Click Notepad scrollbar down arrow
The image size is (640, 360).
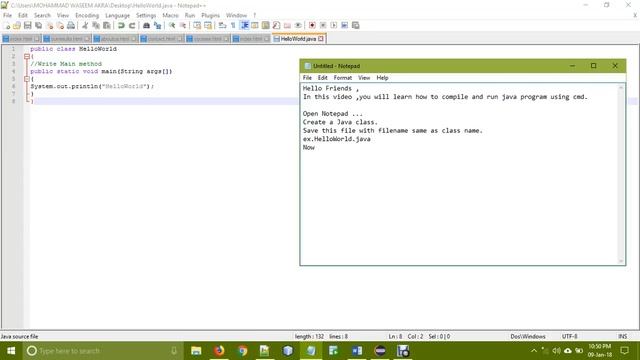(x=621, y=261)
